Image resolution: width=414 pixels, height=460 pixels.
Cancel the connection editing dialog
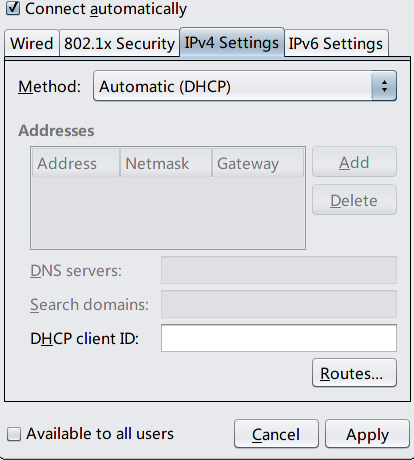coord(276,434)
